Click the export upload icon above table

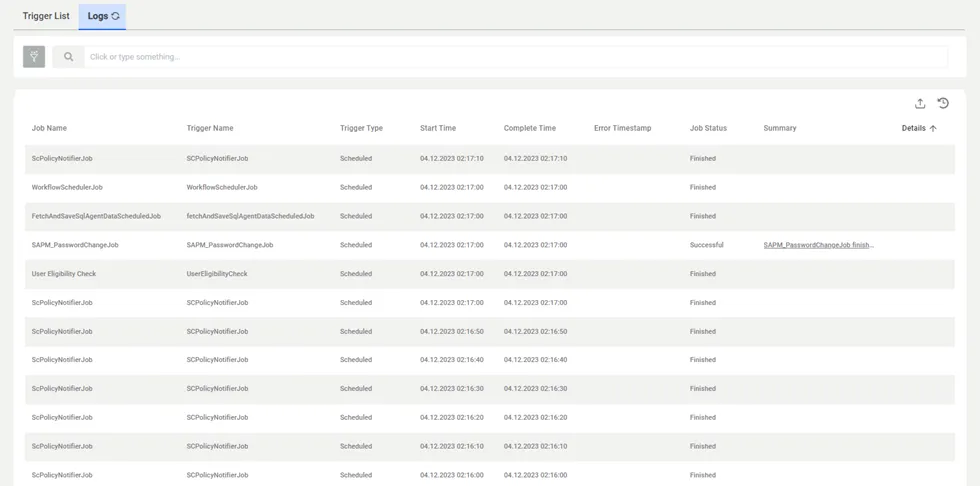pyautogui.click(x=920, y=104)
